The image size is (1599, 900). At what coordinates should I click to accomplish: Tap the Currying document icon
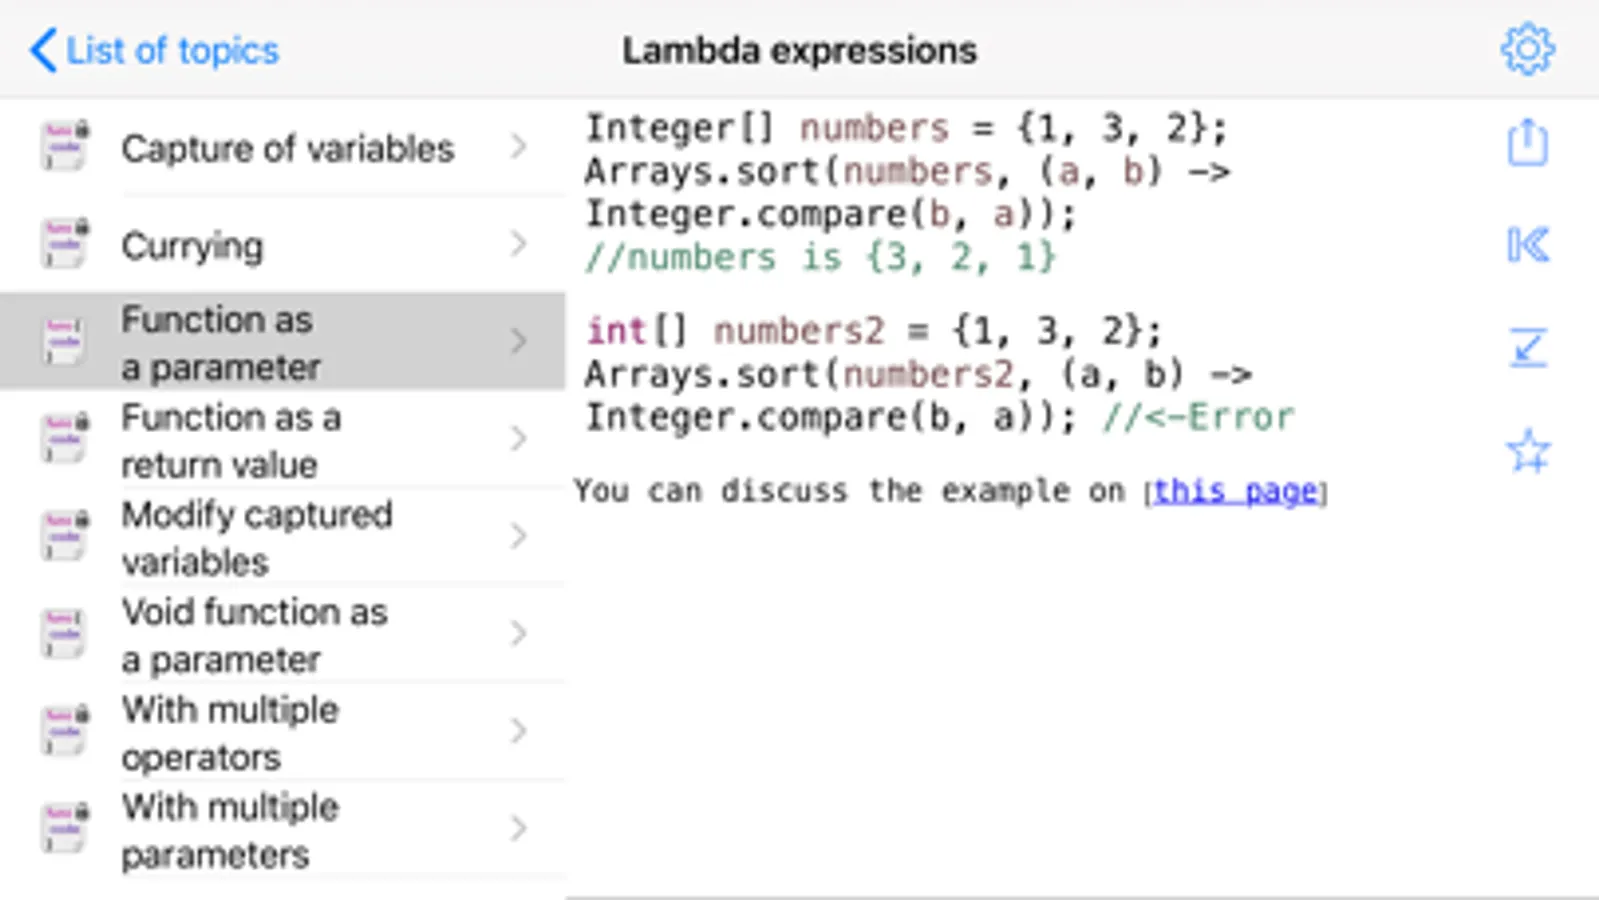64,244
